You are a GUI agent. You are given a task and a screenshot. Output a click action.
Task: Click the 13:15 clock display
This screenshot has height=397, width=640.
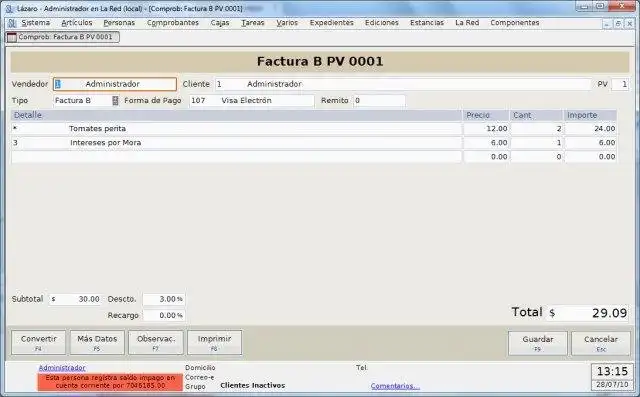(612, 371)
